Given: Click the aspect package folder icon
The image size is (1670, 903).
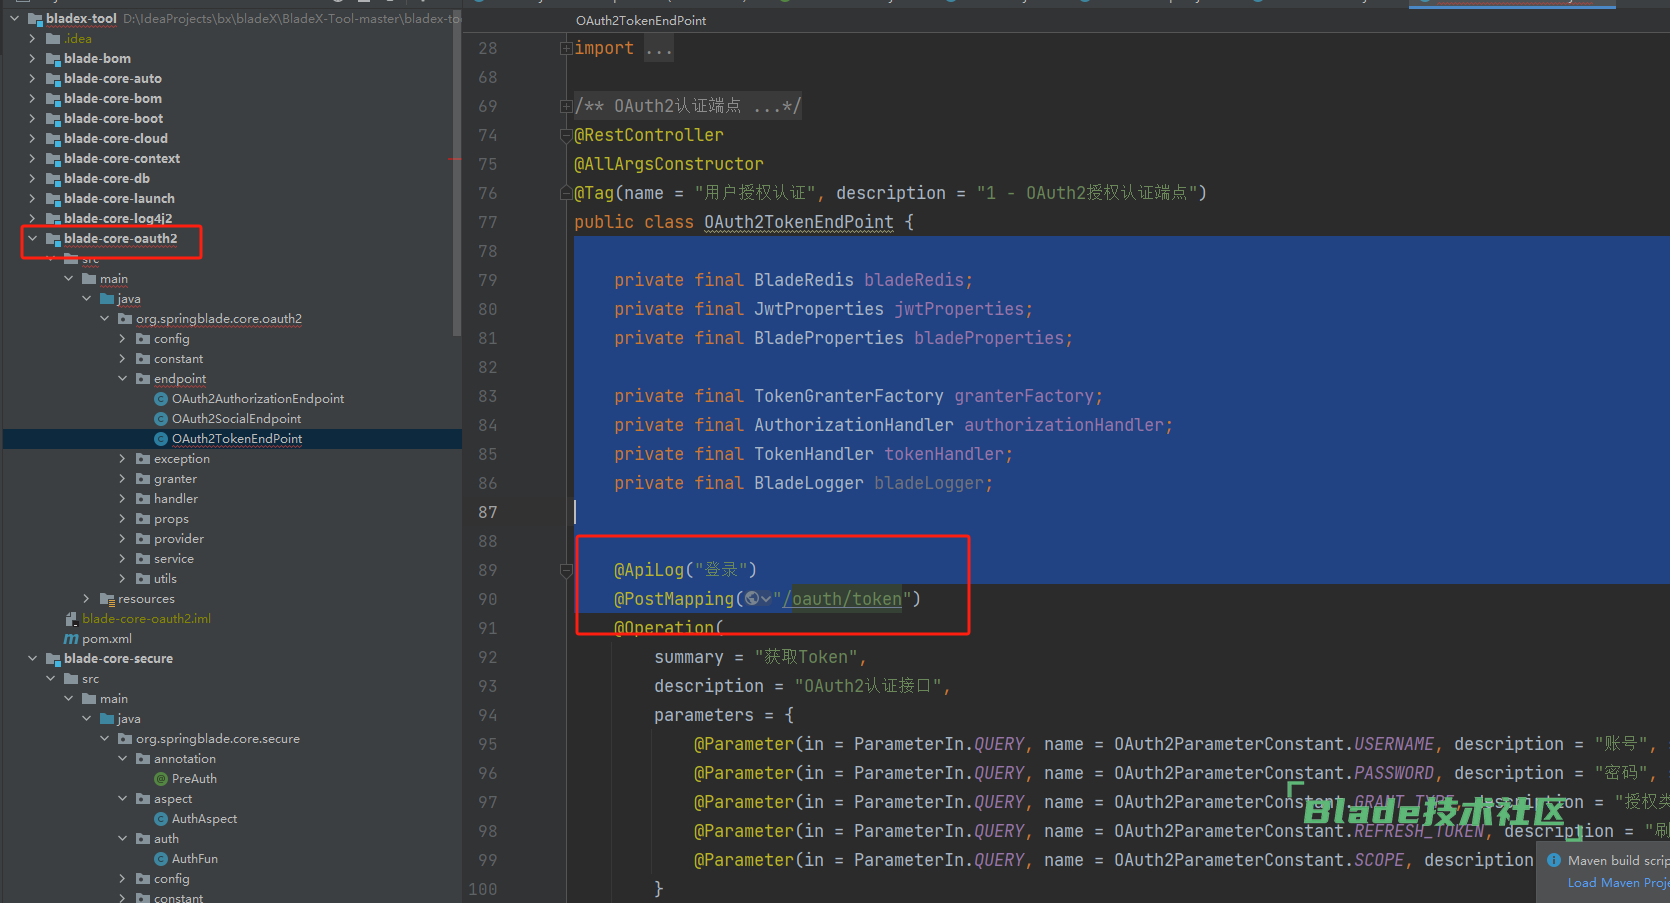Looking at the screenshot, I should pyautogui.click(x=143, y=799).
